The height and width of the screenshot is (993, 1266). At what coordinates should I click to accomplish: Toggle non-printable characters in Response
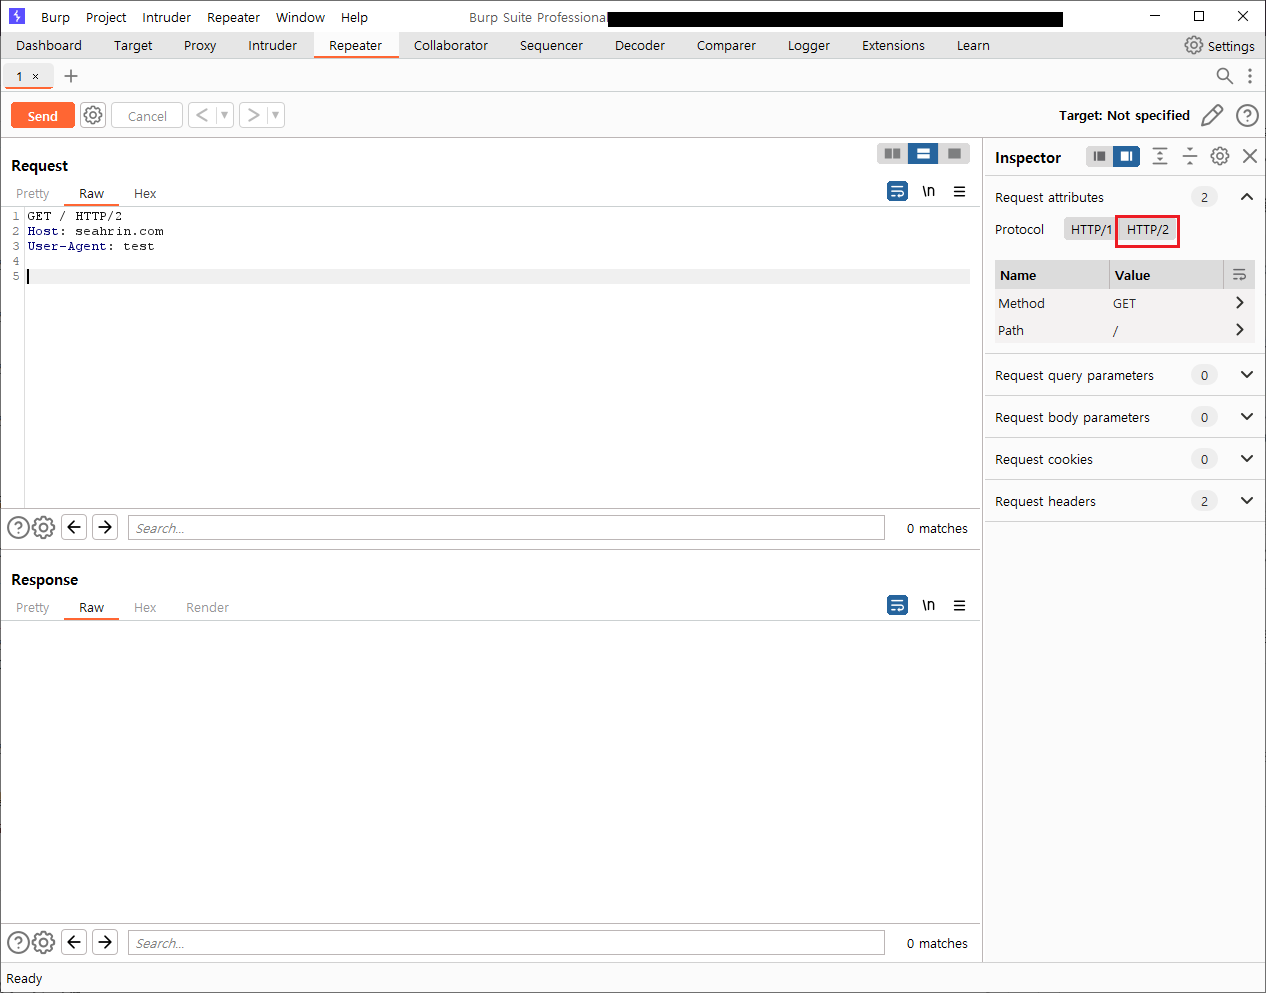click(929, 605)
